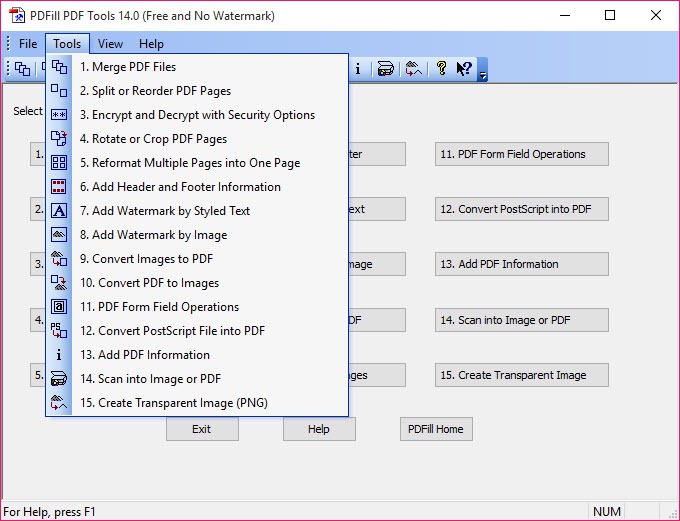
Task: Click the 14. Scan into Image or PDF button
Action: (522, 320)
